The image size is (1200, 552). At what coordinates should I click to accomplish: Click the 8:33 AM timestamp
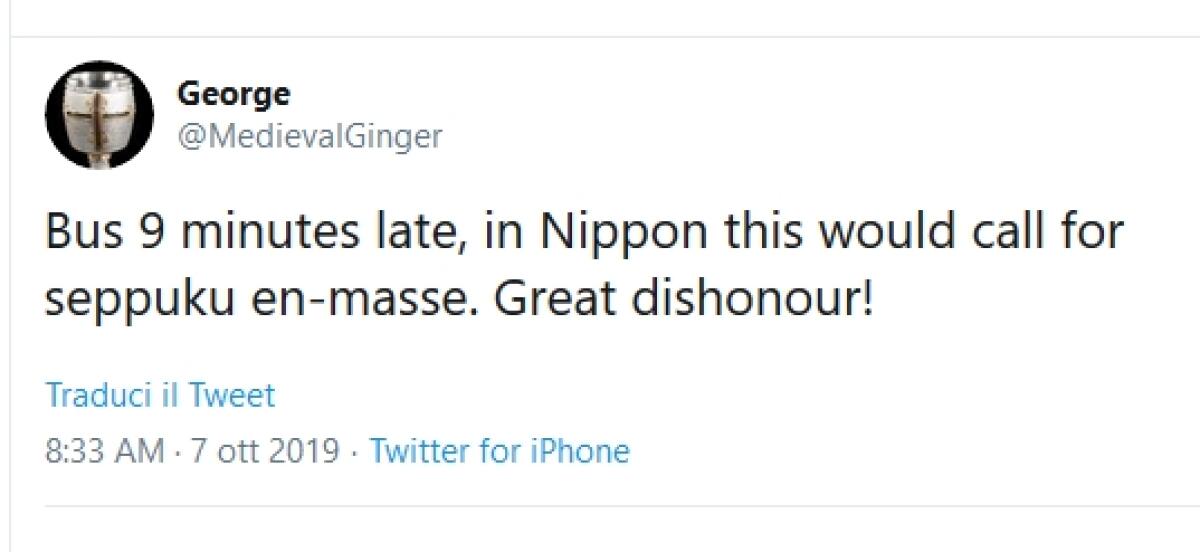(105, 451)
